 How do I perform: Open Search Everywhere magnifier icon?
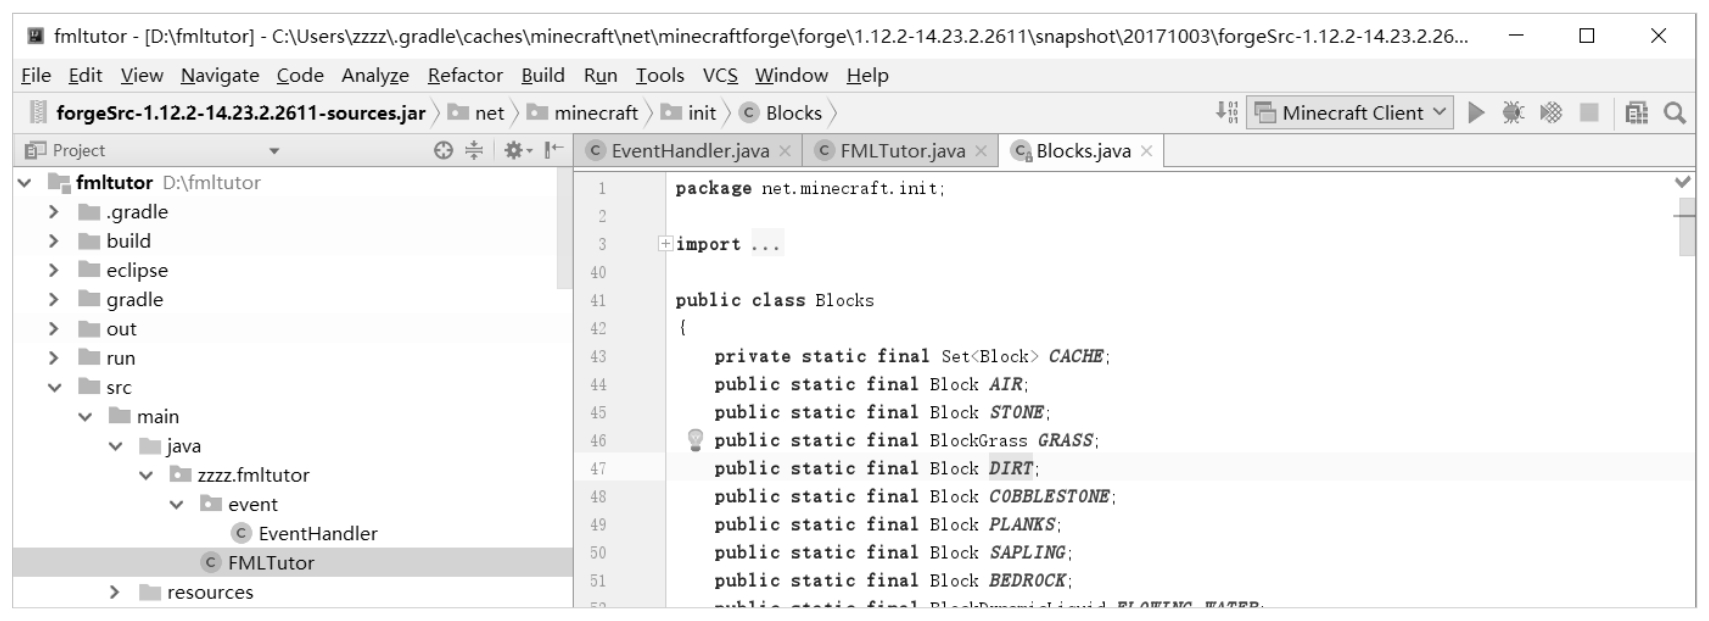[x=1675, y=113]
